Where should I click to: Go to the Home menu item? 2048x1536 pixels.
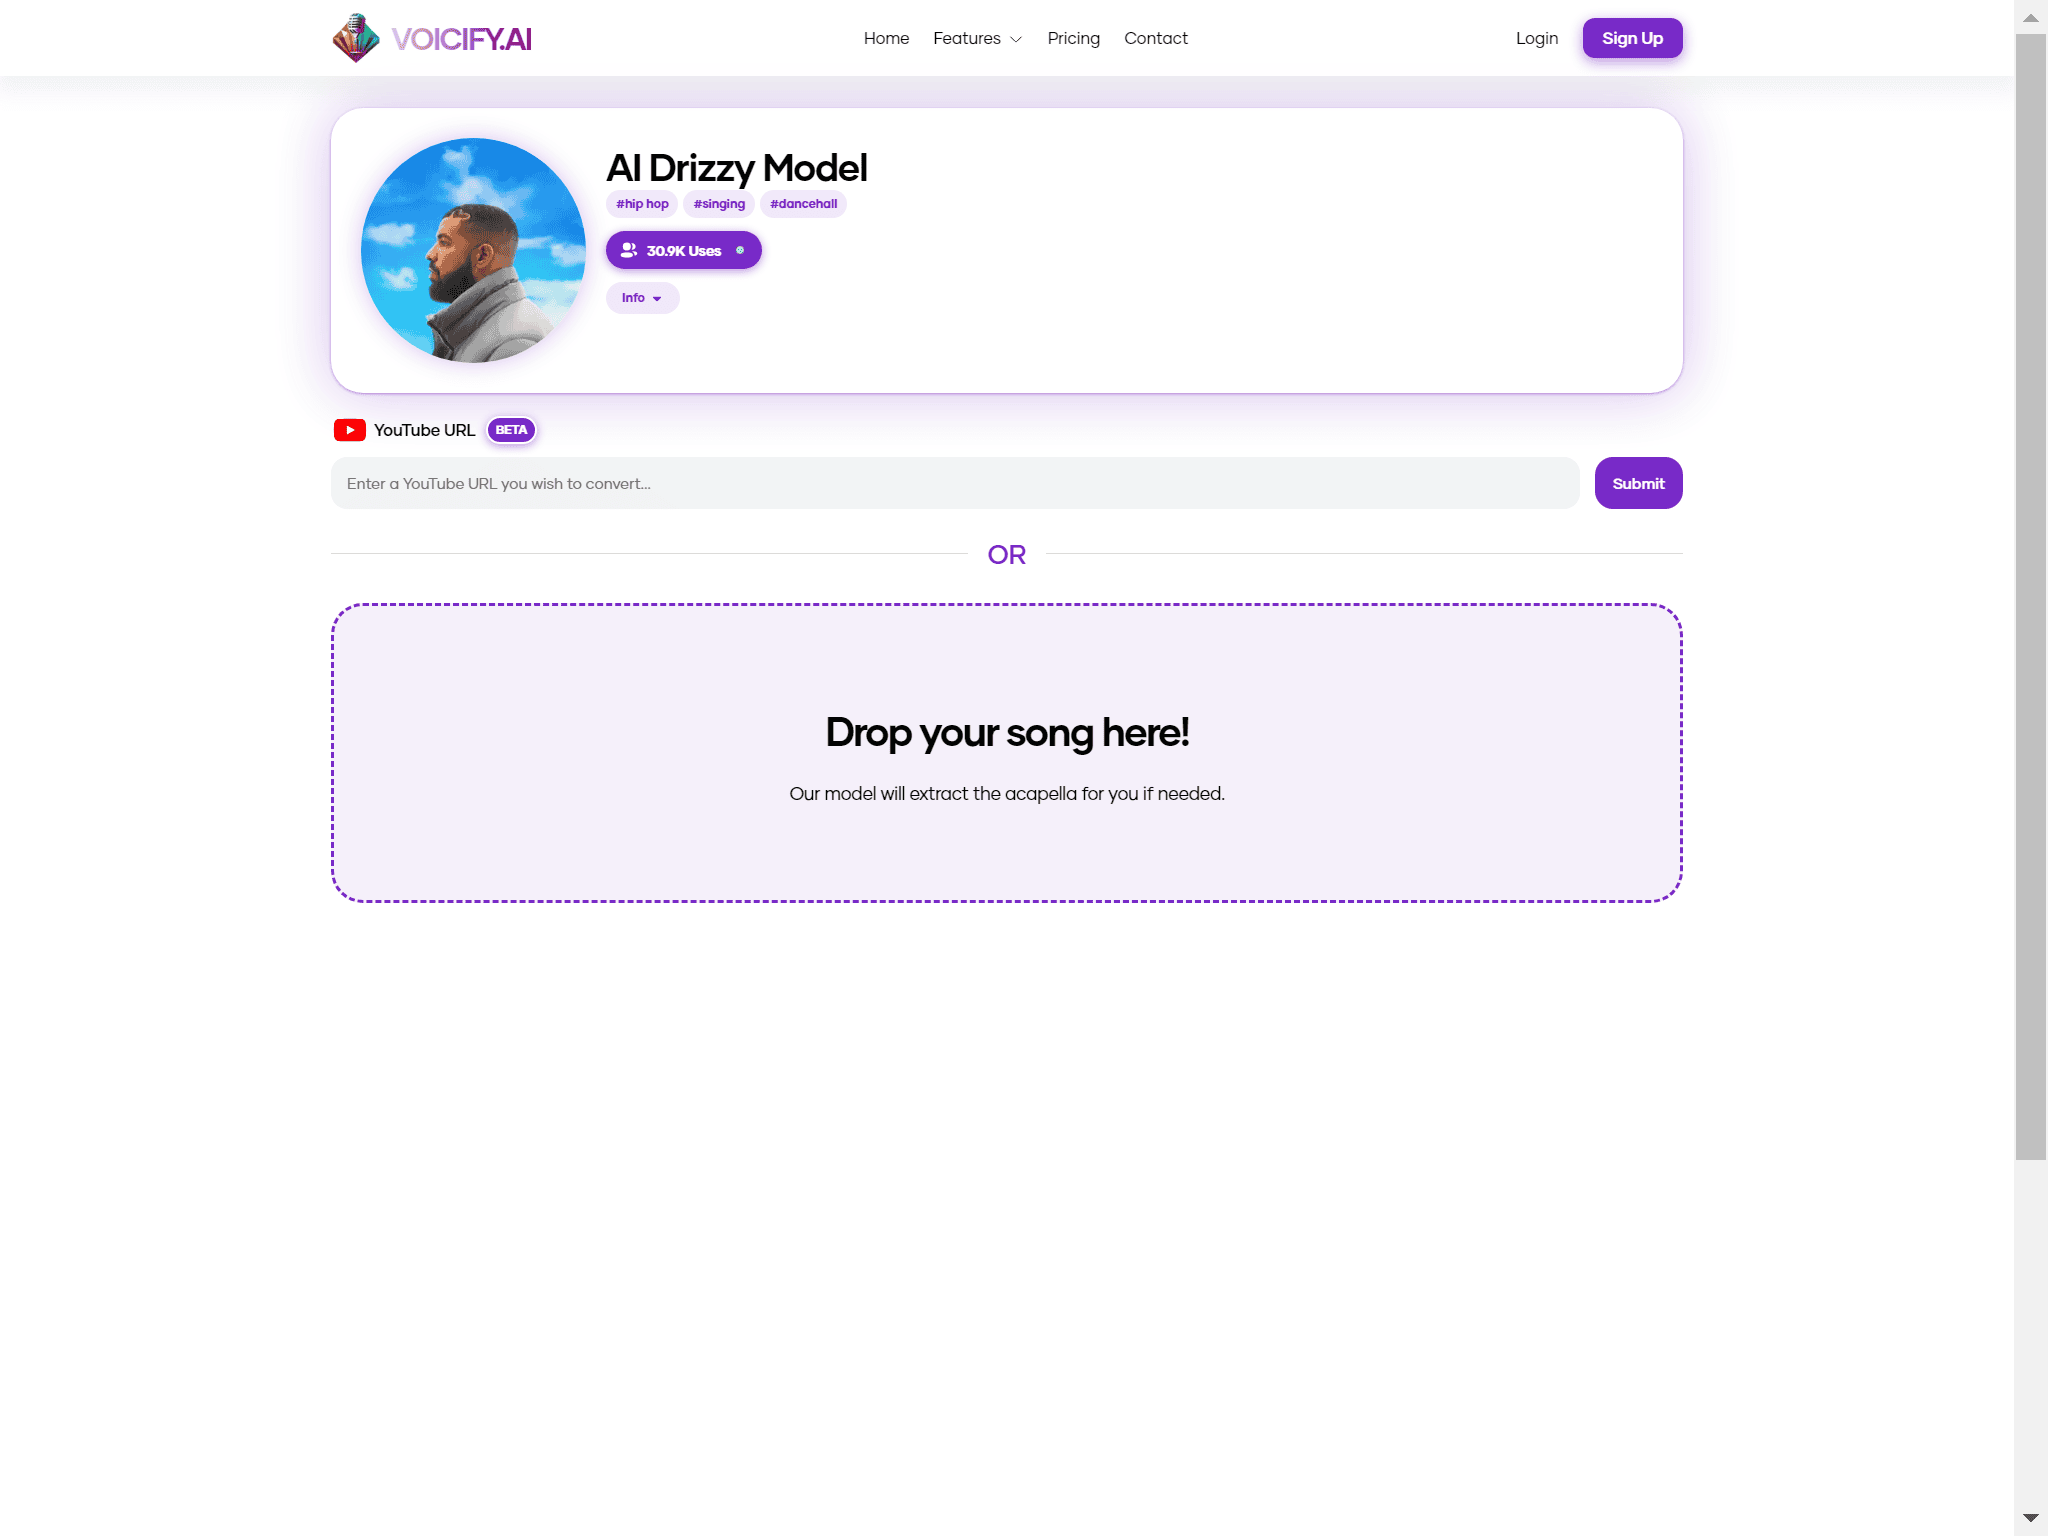(x=886, y=38)
